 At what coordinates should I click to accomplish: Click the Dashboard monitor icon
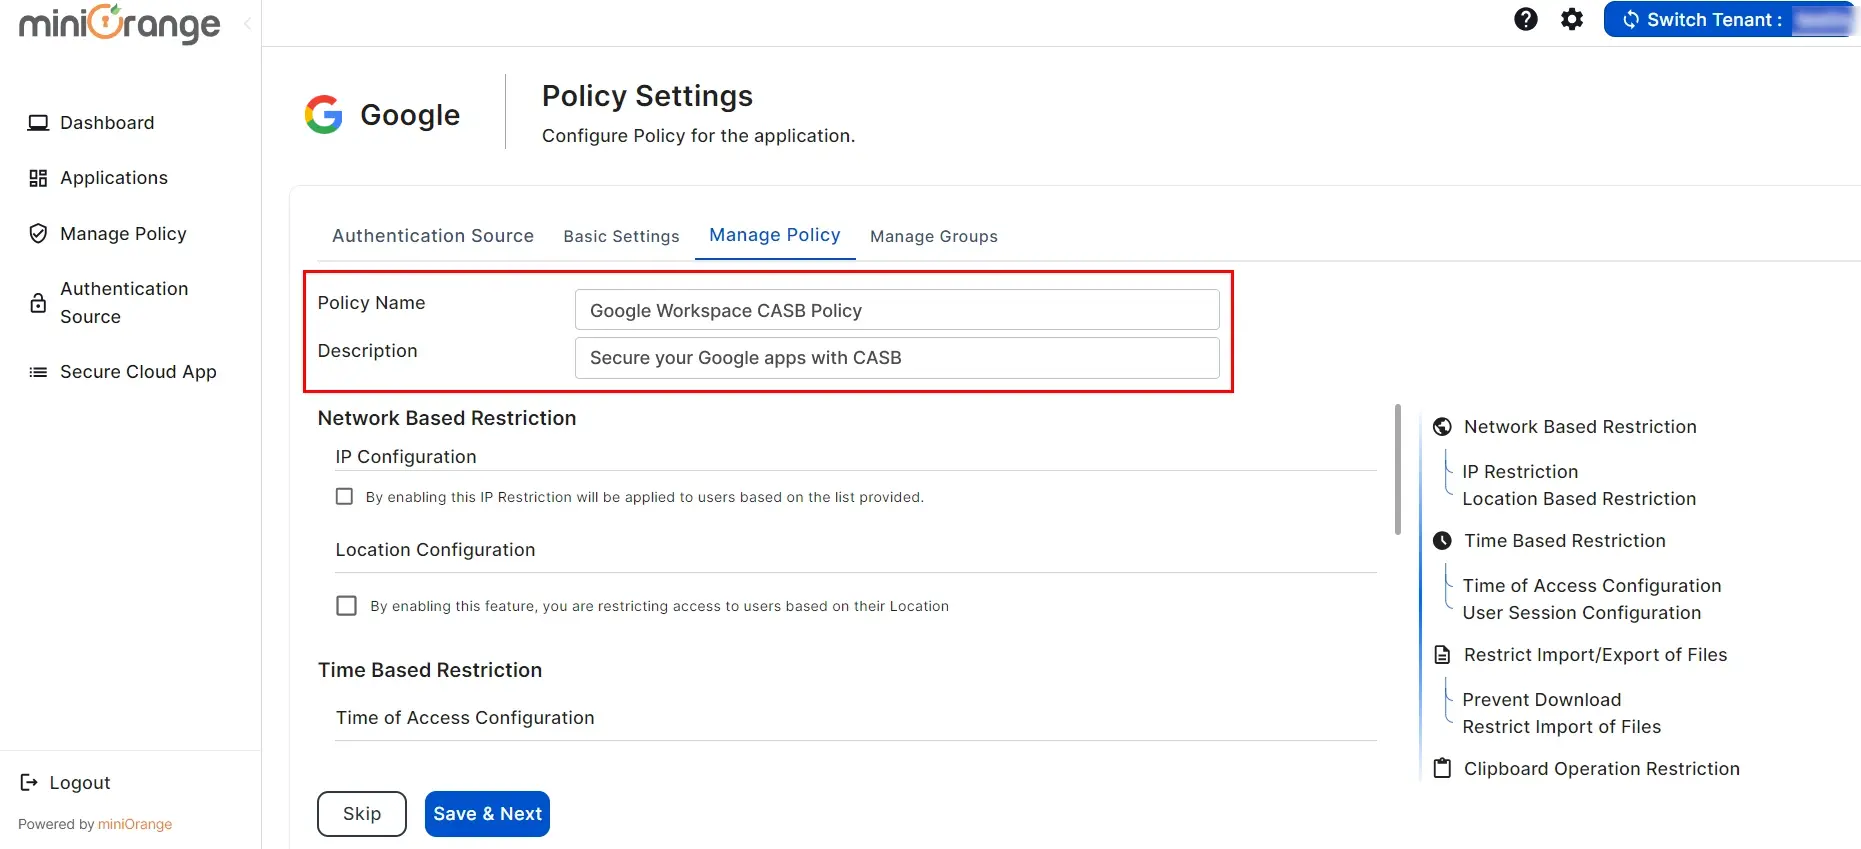tap(38, 123)
